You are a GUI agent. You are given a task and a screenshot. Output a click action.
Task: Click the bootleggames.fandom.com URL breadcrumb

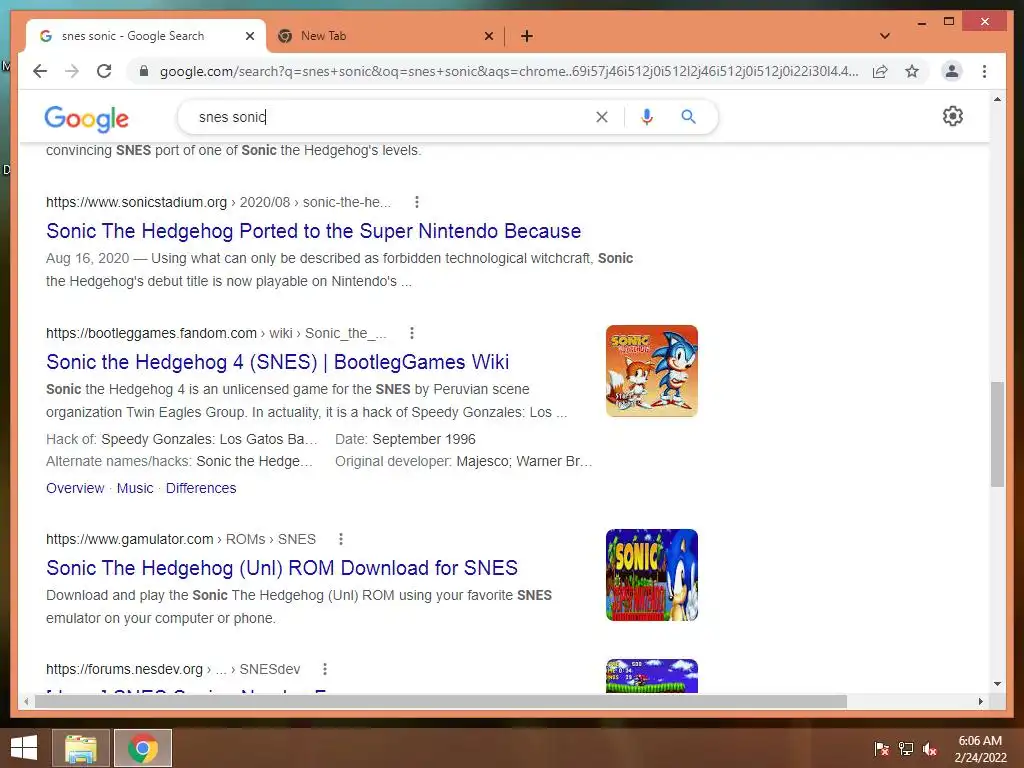(216, 333)
